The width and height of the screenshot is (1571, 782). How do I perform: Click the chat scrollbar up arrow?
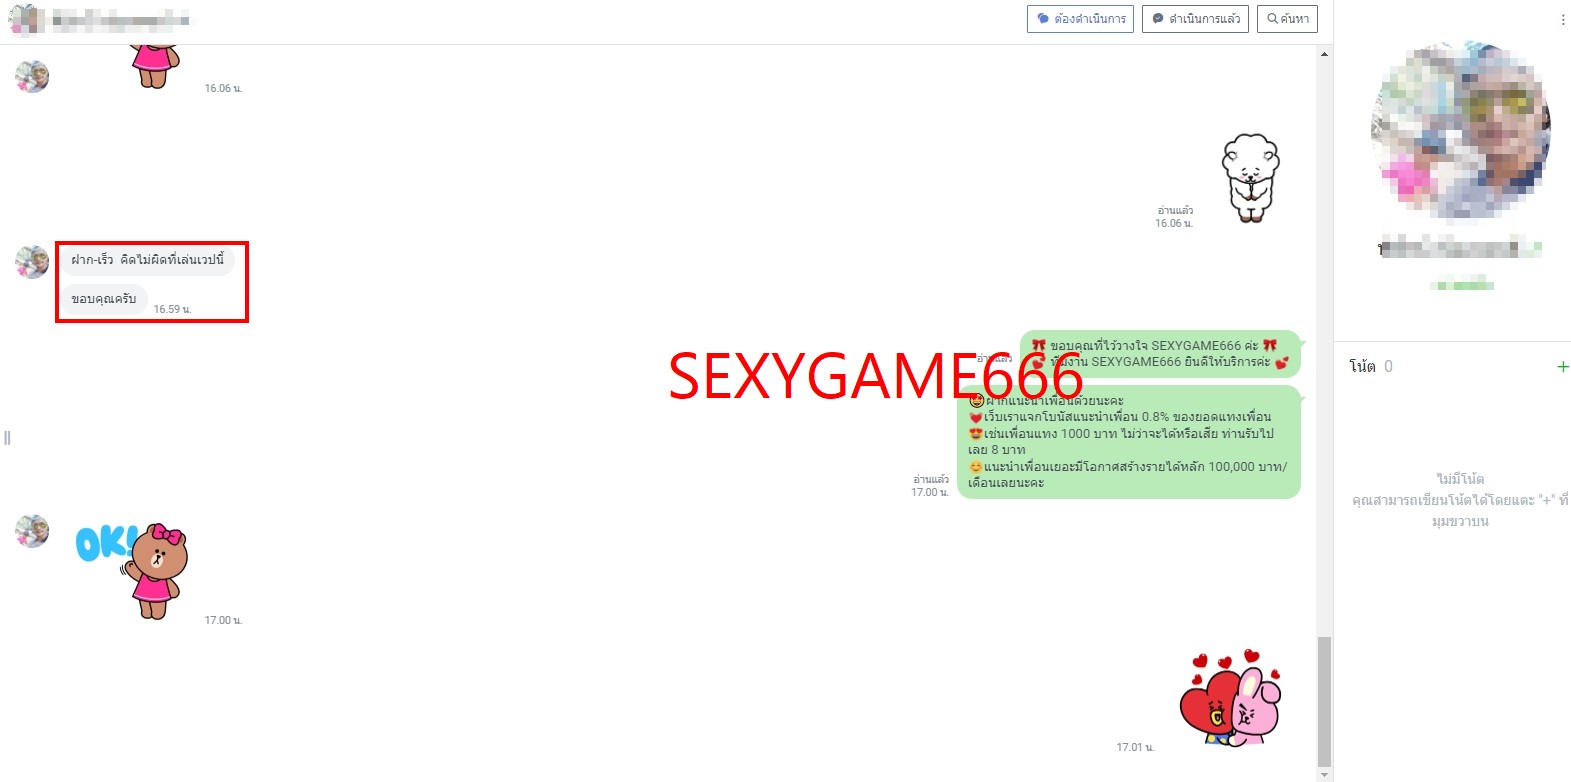coord(1324,54)
